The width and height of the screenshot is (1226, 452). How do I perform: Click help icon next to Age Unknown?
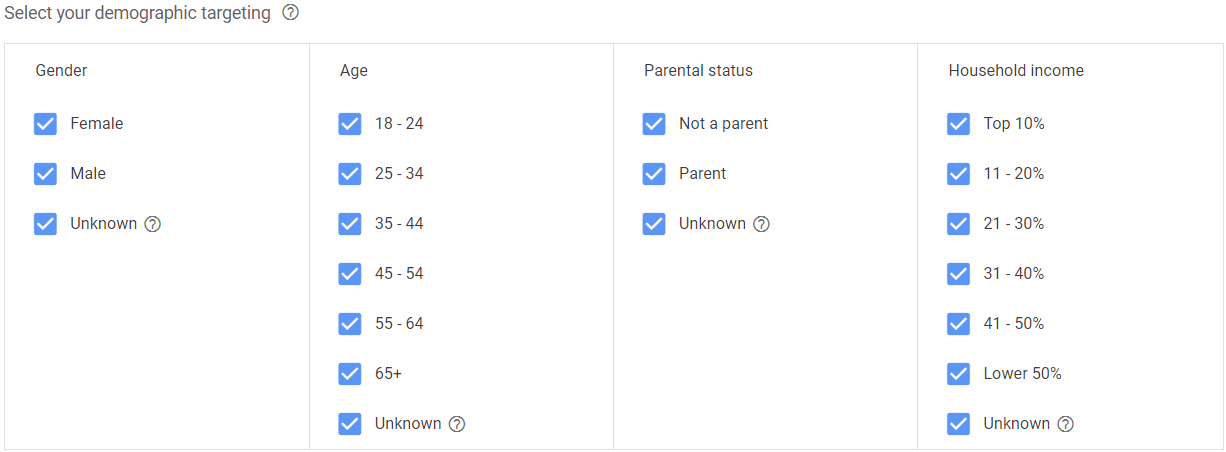457,424
